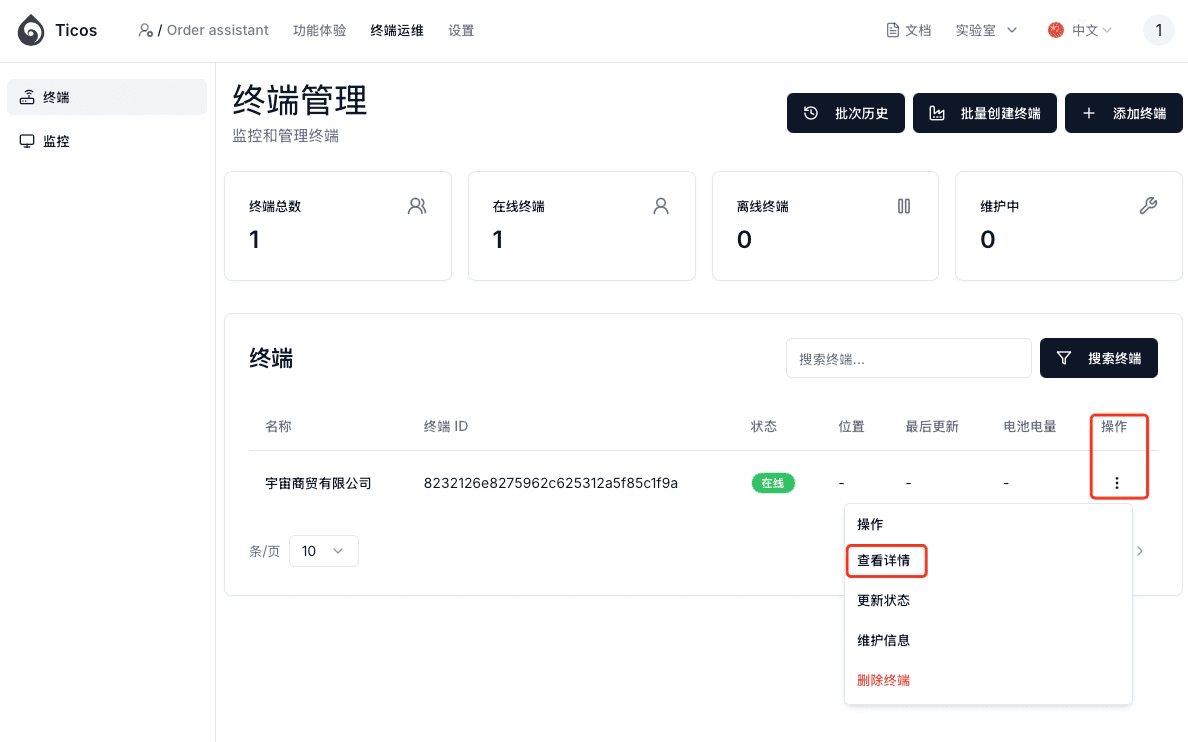Choose 更新状态 in the actions menu

click(x=884, y=601)
